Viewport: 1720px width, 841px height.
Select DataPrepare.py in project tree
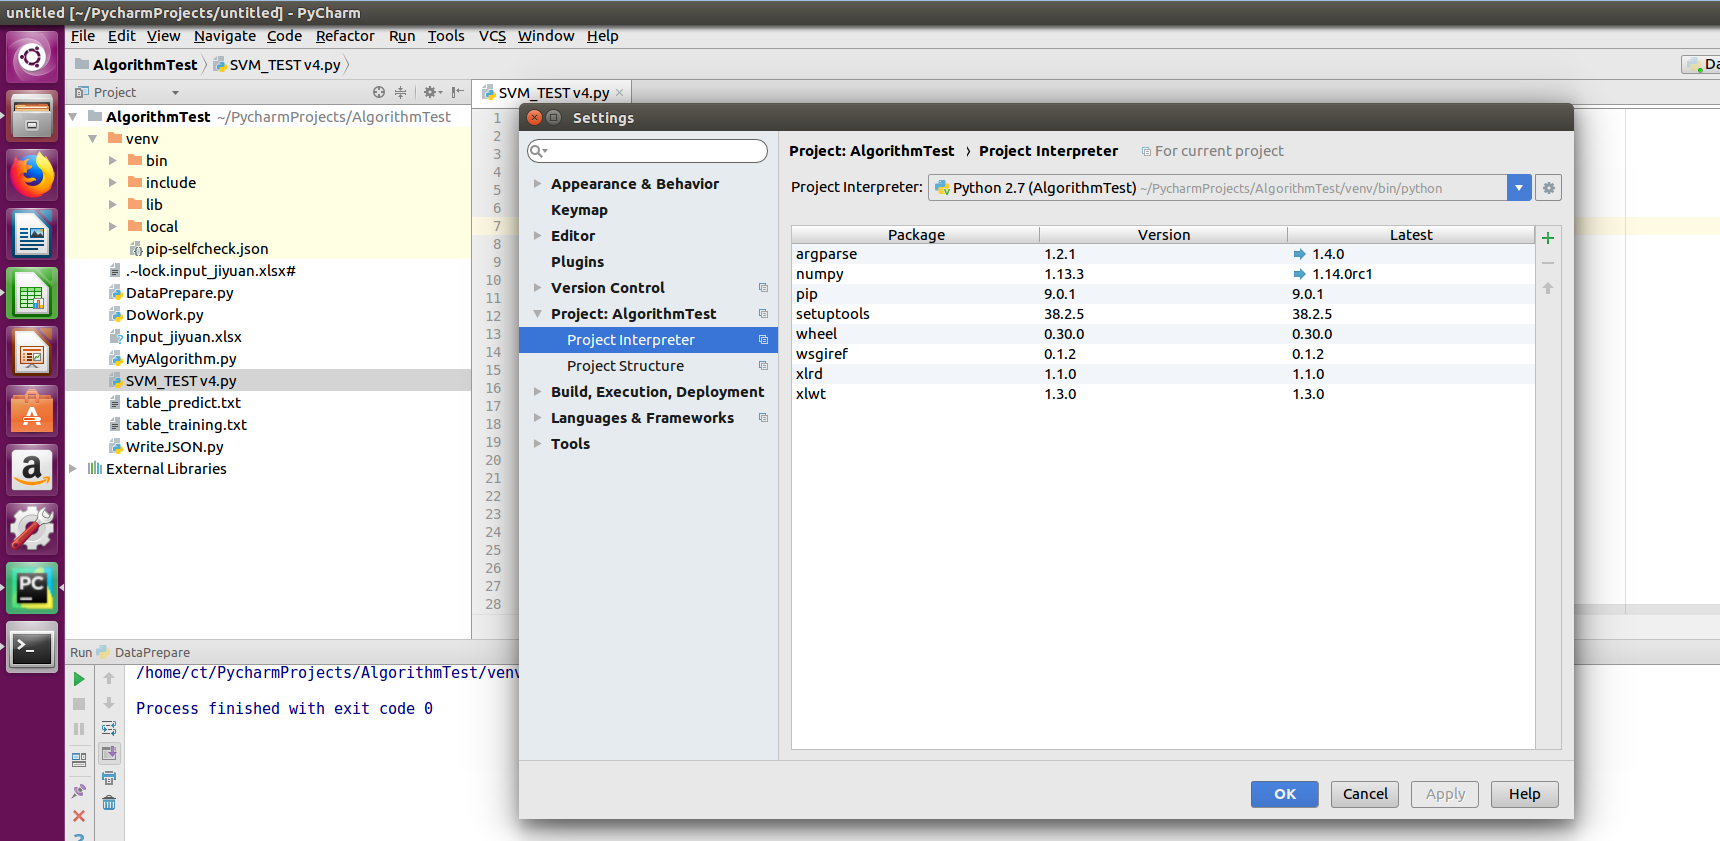pos(179,293)
